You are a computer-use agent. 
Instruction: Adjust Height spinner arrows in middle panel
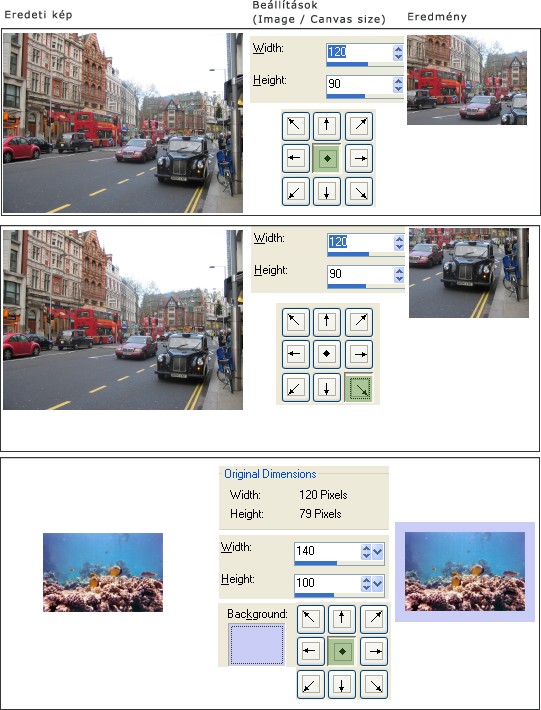399,275
